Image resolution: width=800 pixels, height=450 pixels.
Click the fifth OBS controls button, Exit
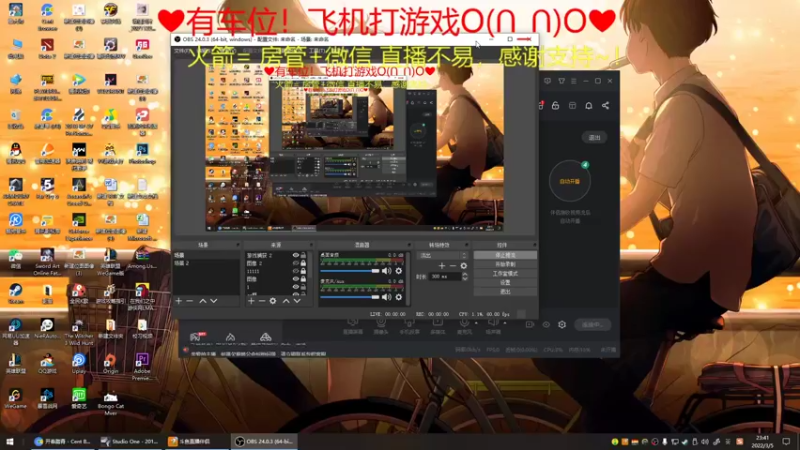point(505,291)
